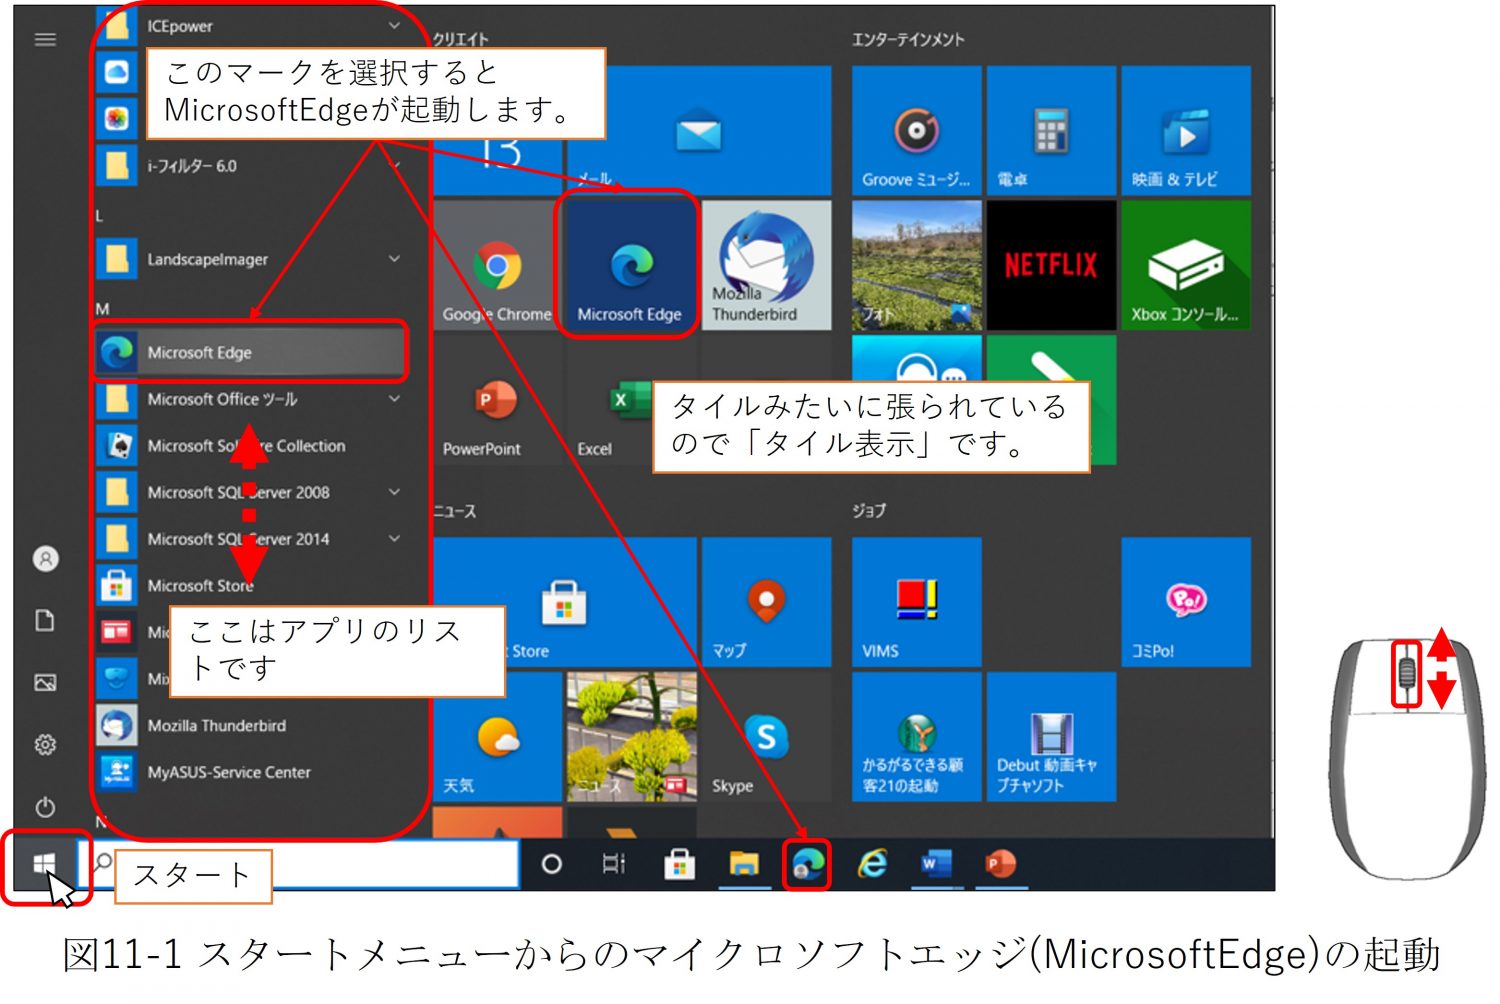1500x1004 pixels.
Task: Open MyASUS-Service Center in the app list
Action: pos(251,772)
